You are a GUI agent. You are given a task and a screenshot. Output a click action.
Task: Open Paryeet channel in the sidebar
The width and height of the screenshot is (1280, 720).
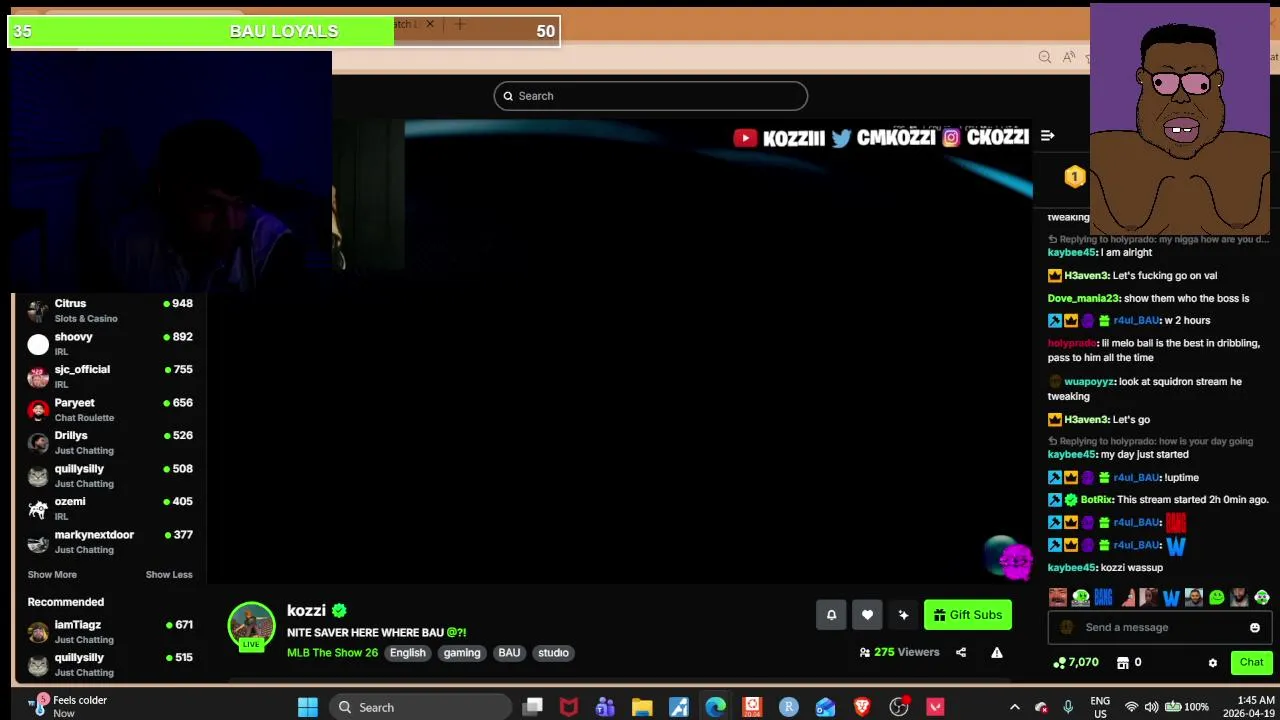click(110, 410)
